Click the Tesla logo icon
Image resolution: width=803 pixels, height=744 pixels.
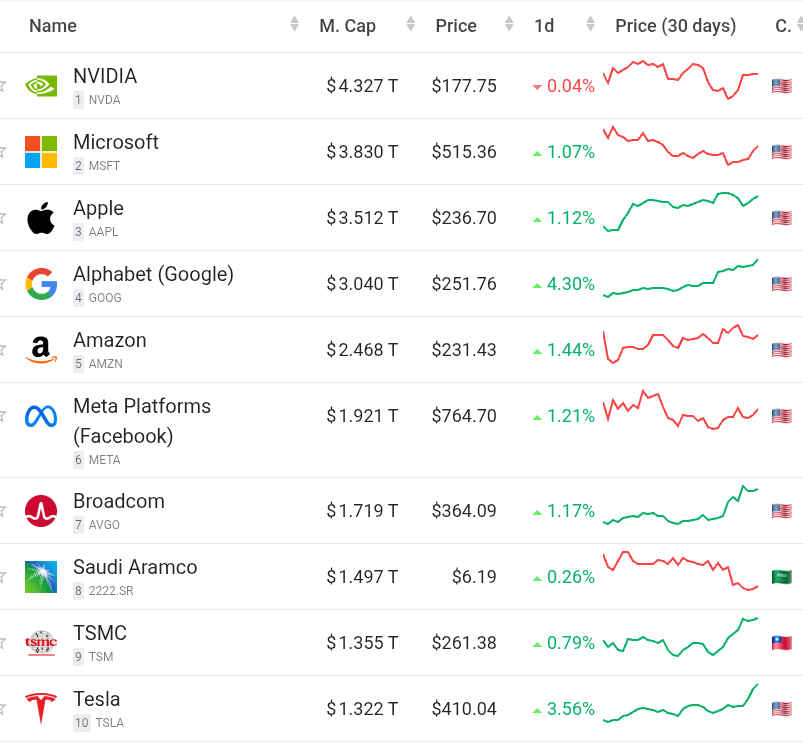[41, 709]
